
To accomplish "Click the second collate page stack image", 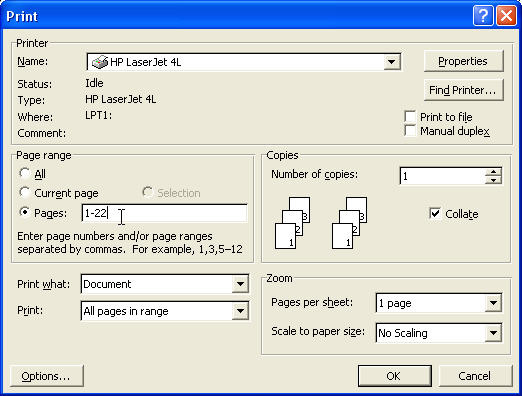I will tap(349, 223).
